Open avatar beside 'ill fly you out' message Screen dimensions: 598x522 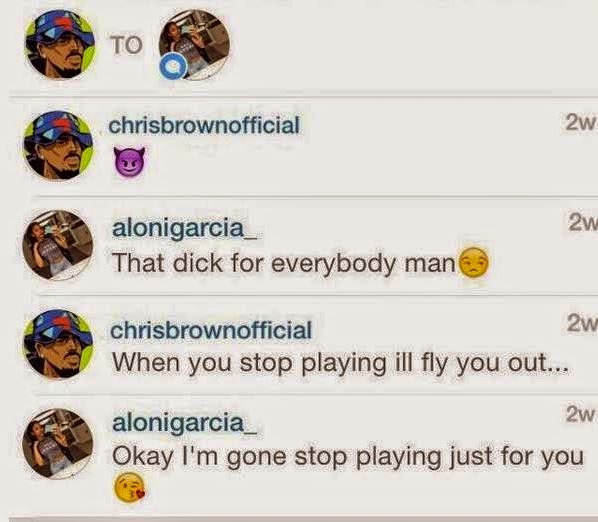point(58,344)
